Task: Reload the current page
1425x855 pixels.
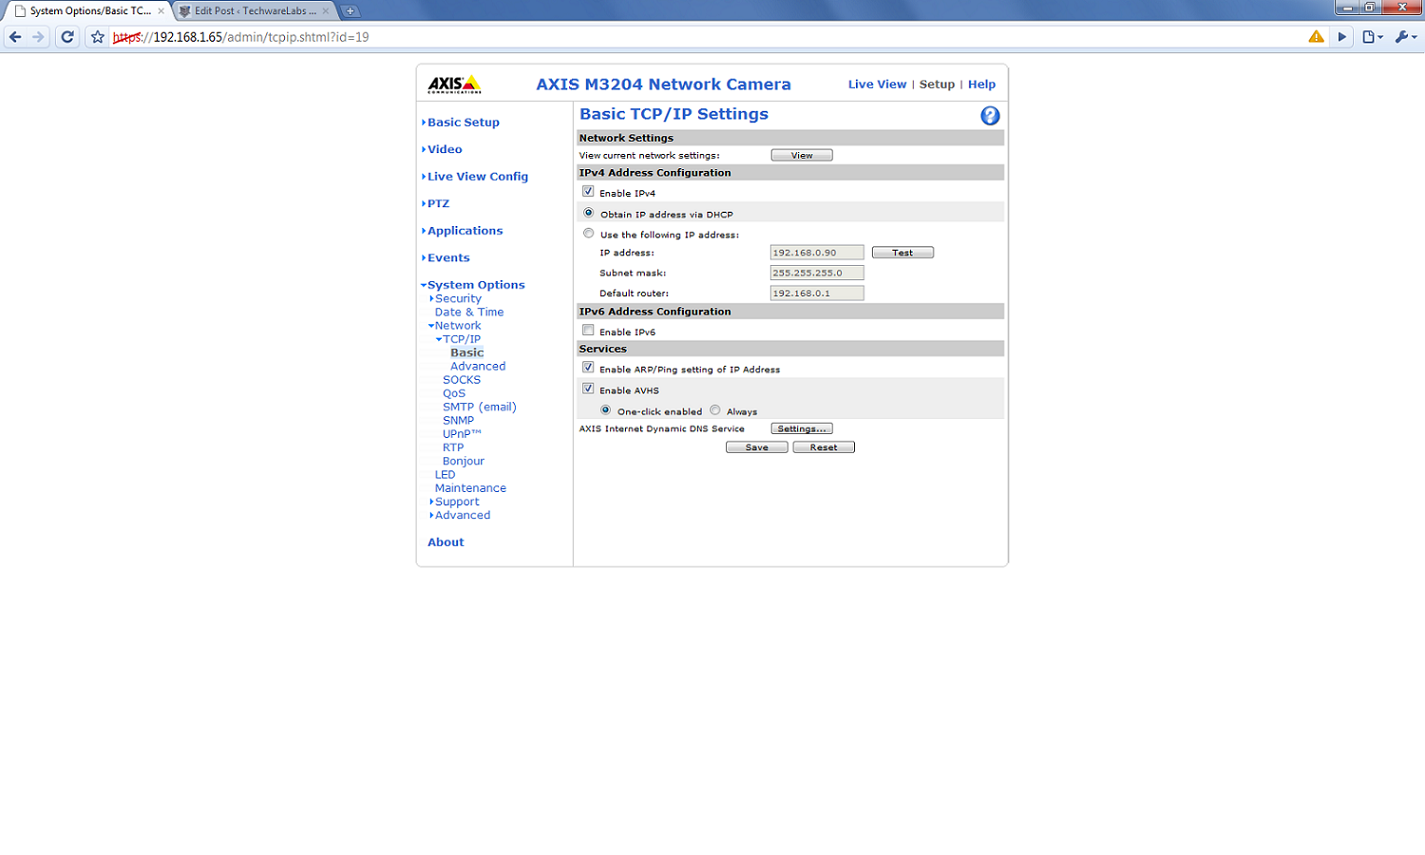Action: click(x=67, y=37)
